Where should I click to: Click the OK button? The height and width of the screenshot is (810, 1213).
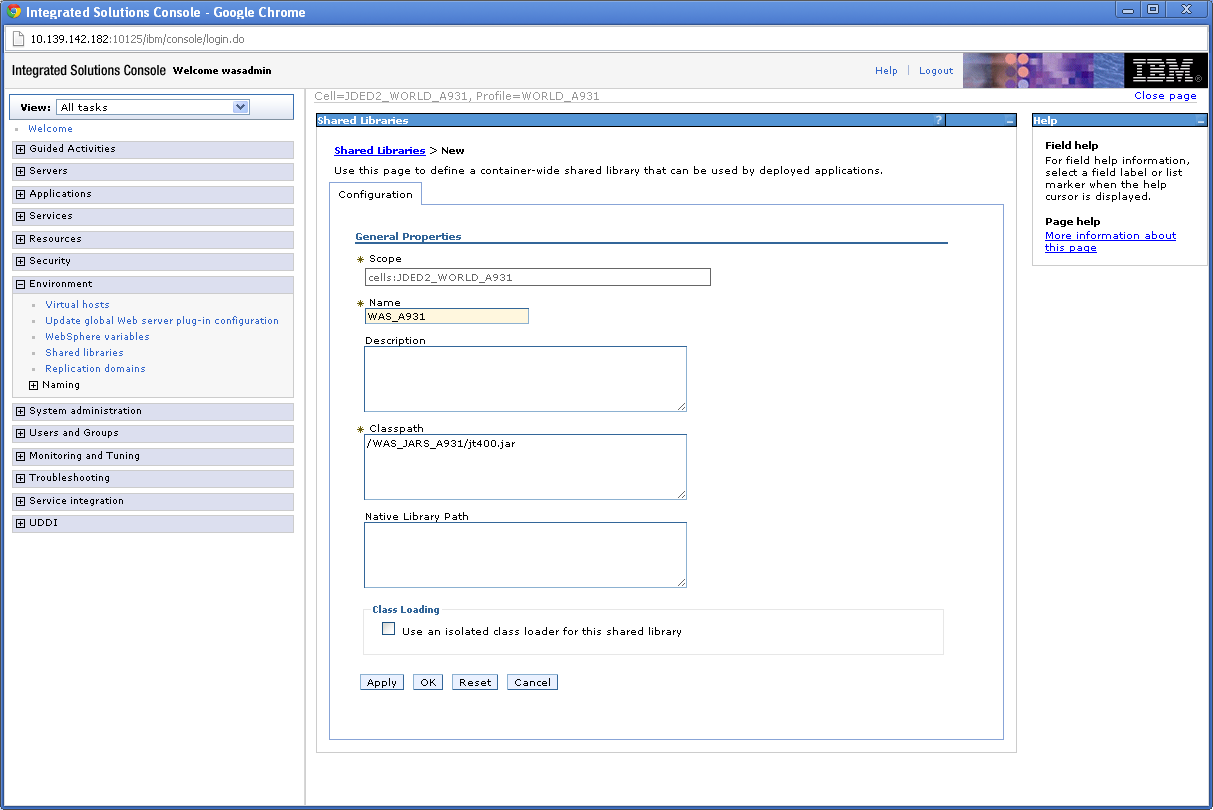pos(428,682)
